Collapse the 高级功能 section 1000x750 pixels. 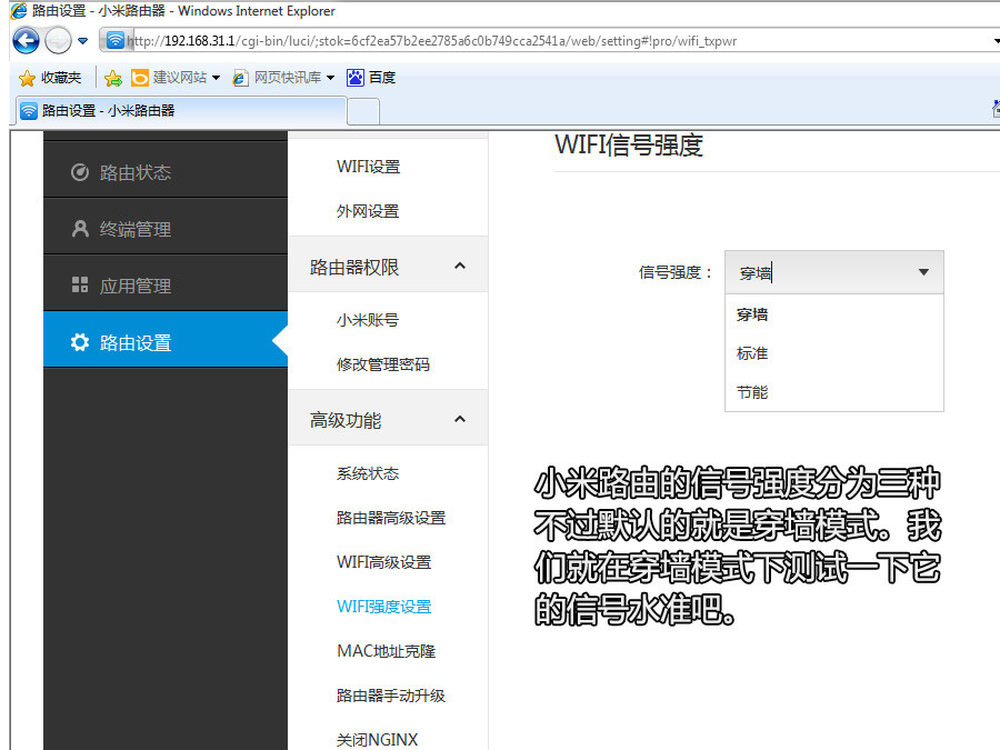click(x=388, y=420)
